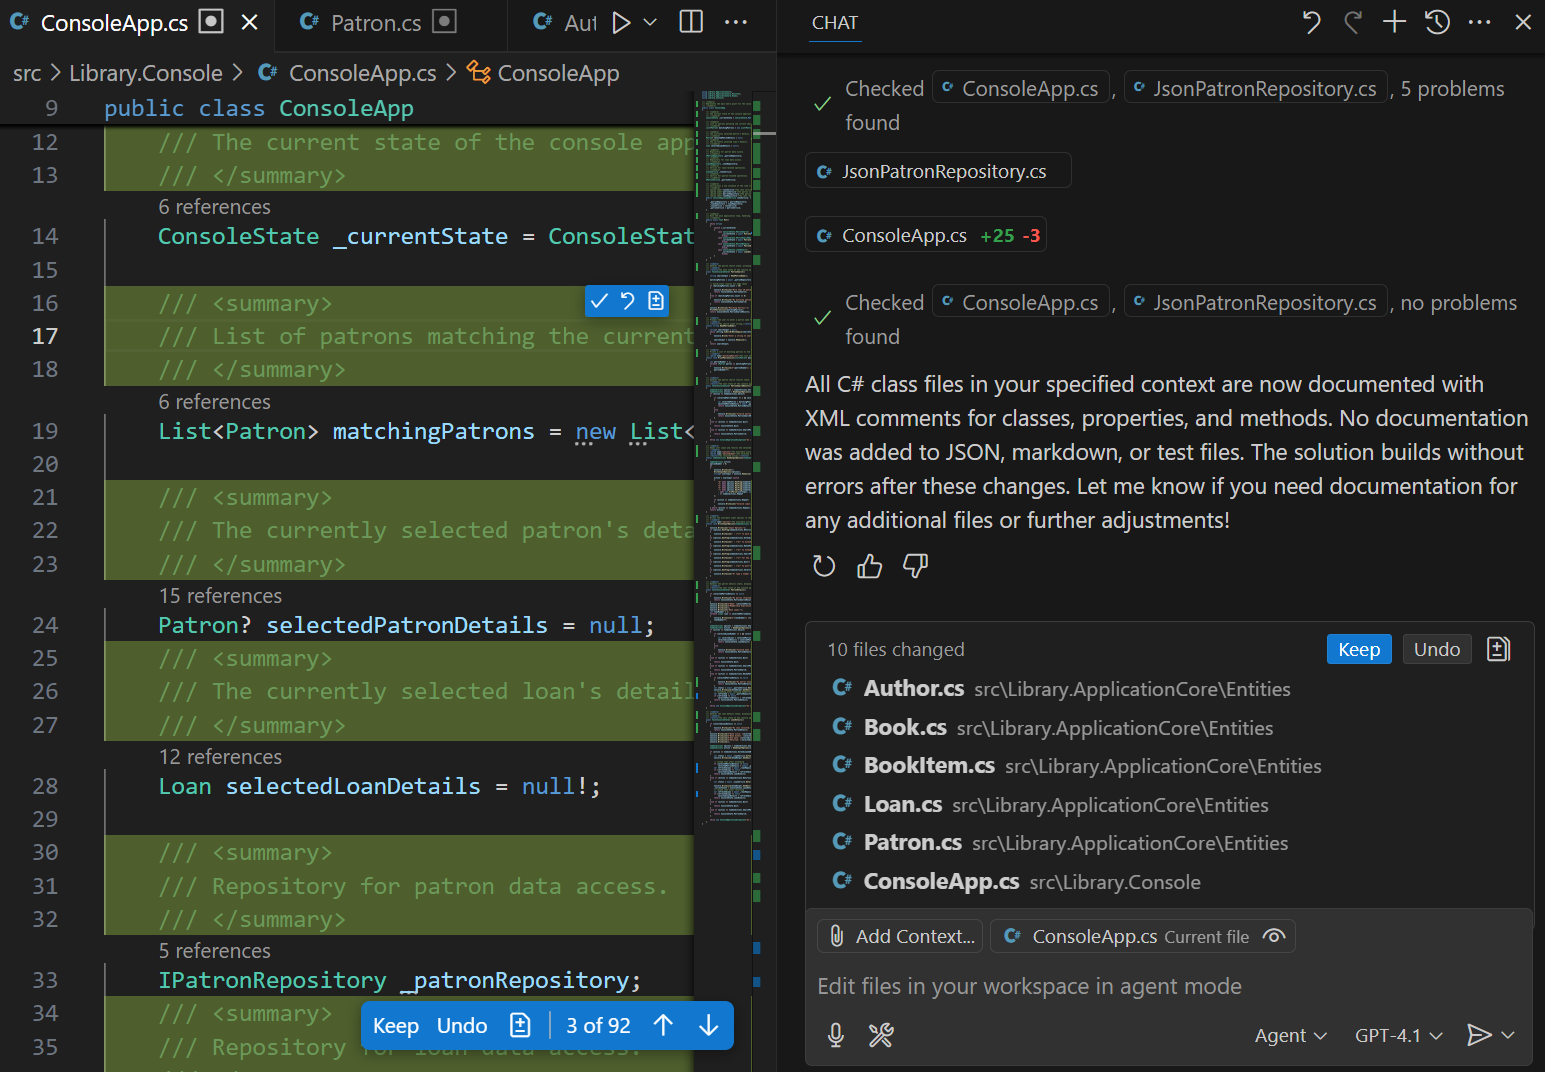Change the model via the GPT-4.1 dropdown
This screenshot has width=1545, height=1072.
tap(1398, 1035)
